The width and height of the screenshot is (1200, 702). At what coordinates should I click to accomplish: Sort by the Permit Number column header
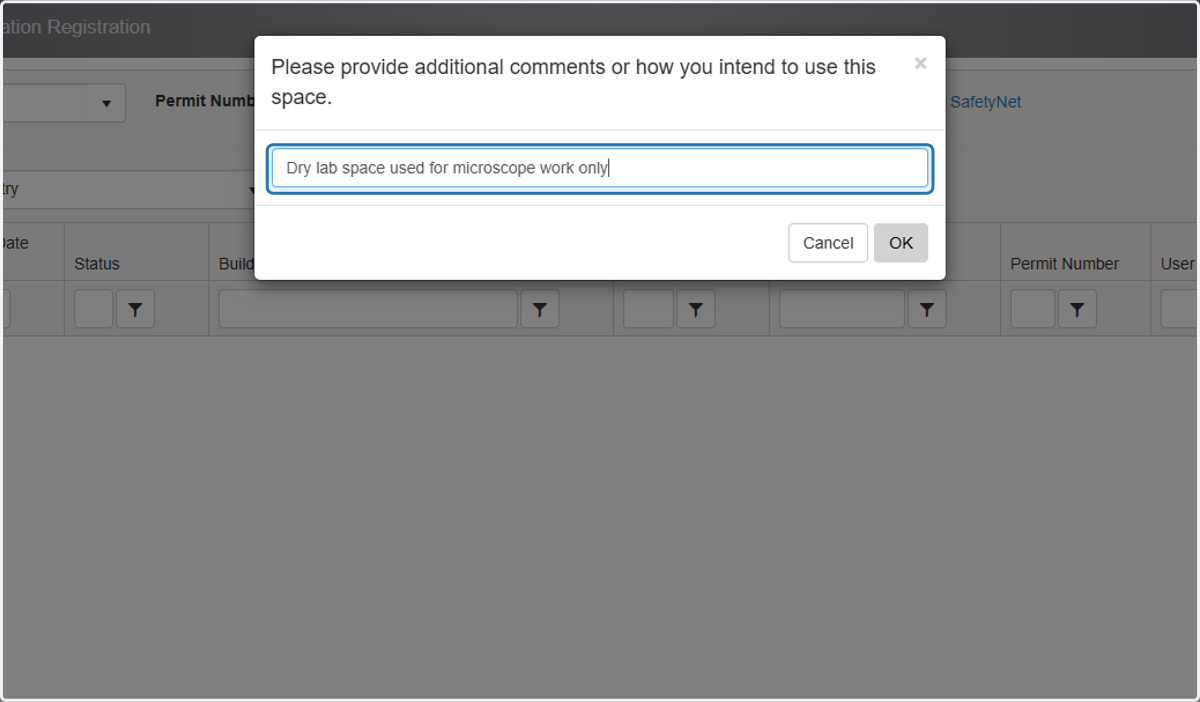1065,264
